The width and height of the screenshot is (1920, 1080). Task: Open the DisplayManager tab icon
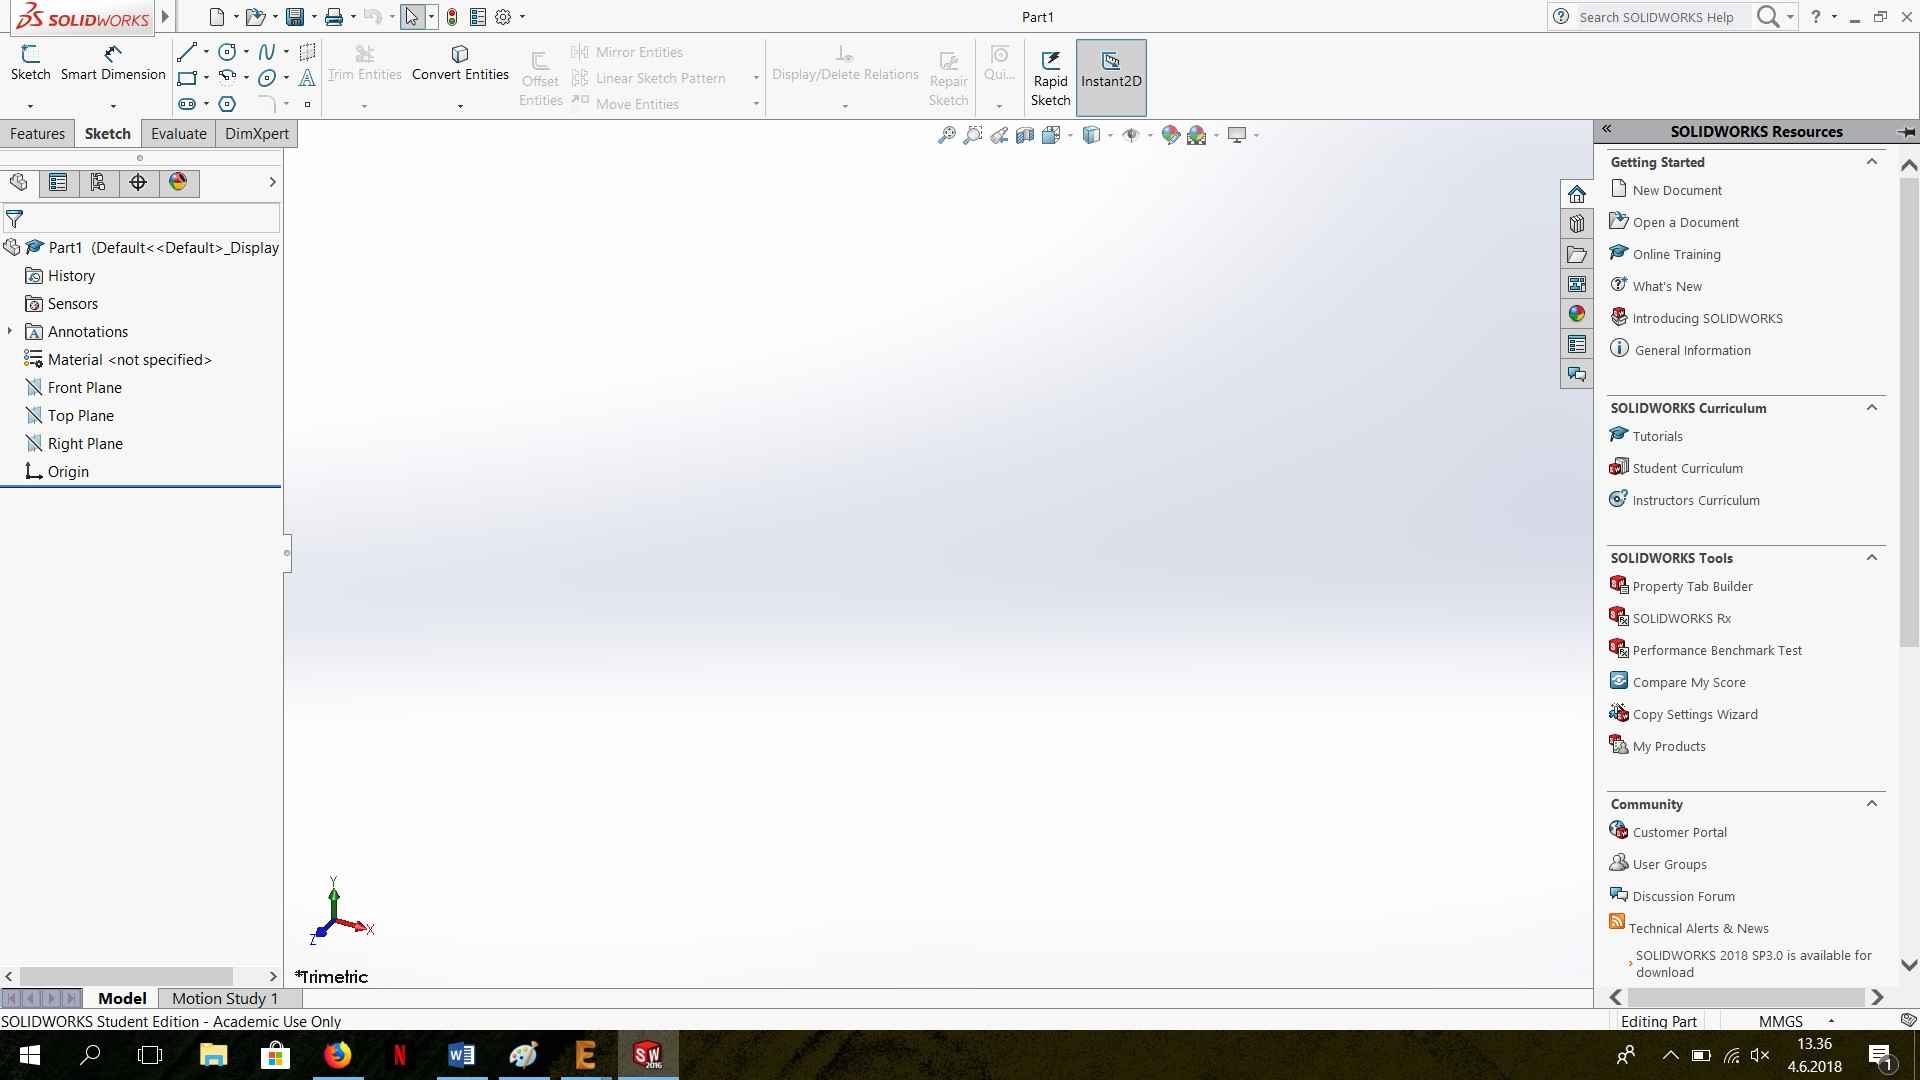pyautogui.click(x=178, y=182)
